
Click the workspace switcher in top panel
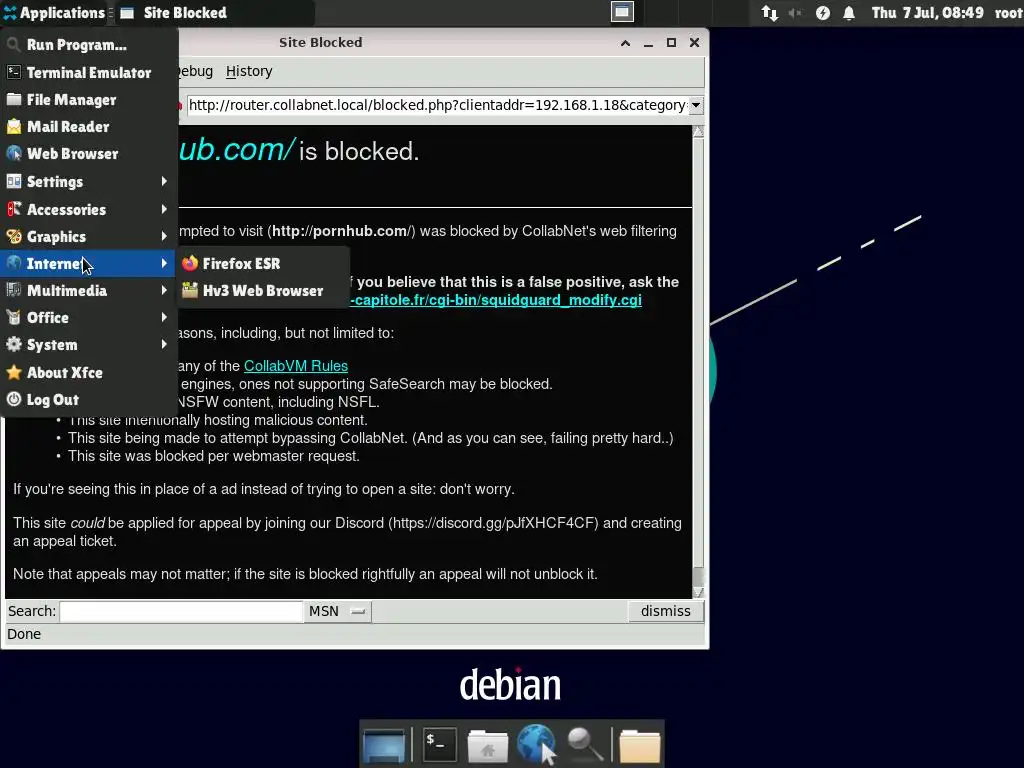622,12
